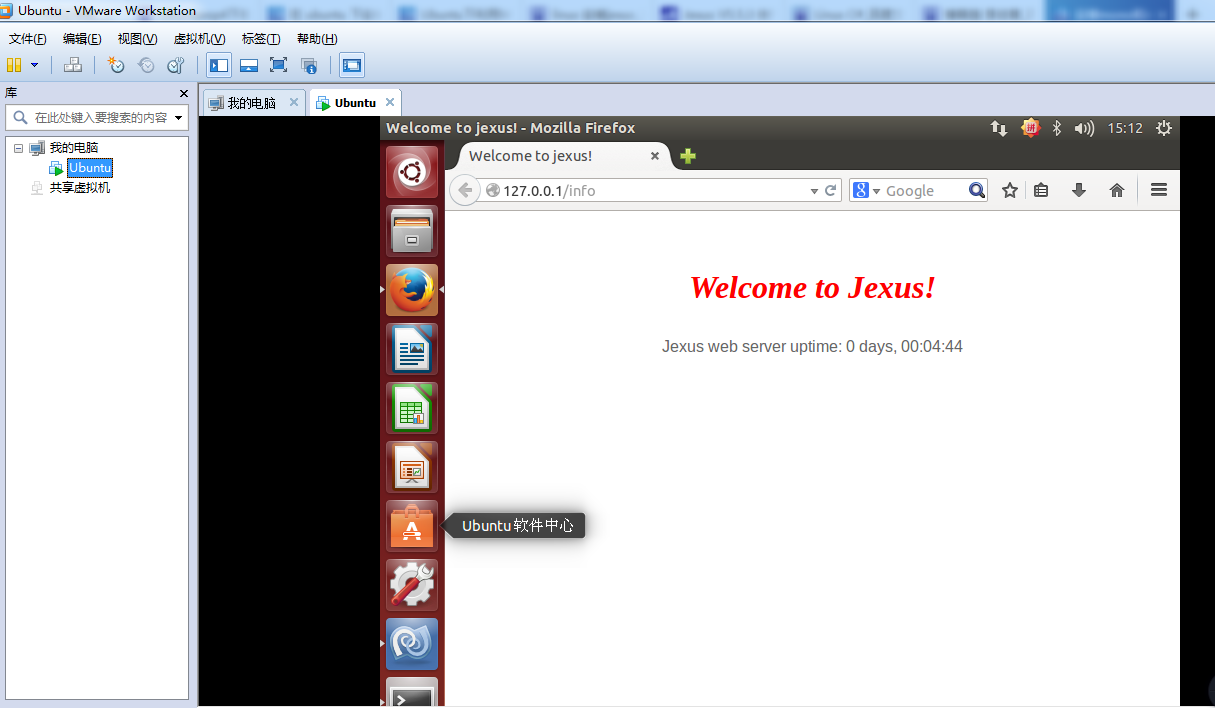Select Ubuntu in the library tree
The image size is (1215, 708).
(x=90, y=168)
